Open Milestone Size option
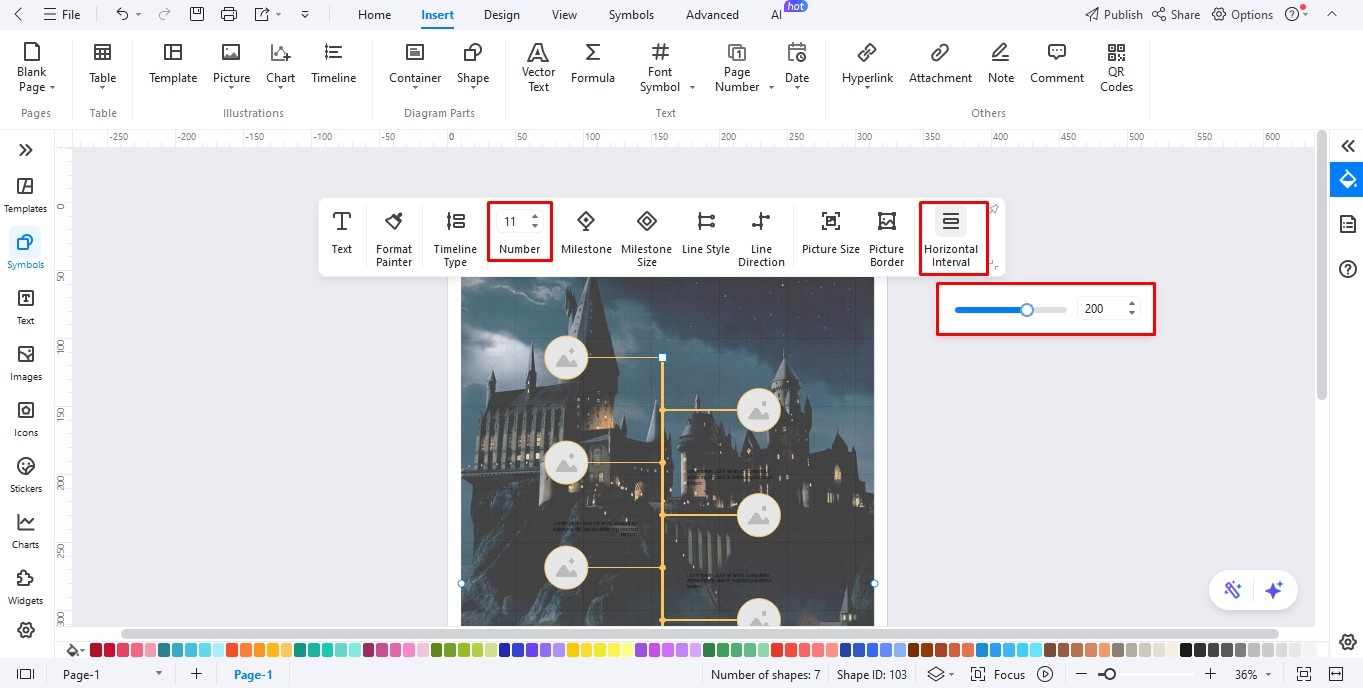1363x688 pixels. pyautogui.click(x=647, y=239)
